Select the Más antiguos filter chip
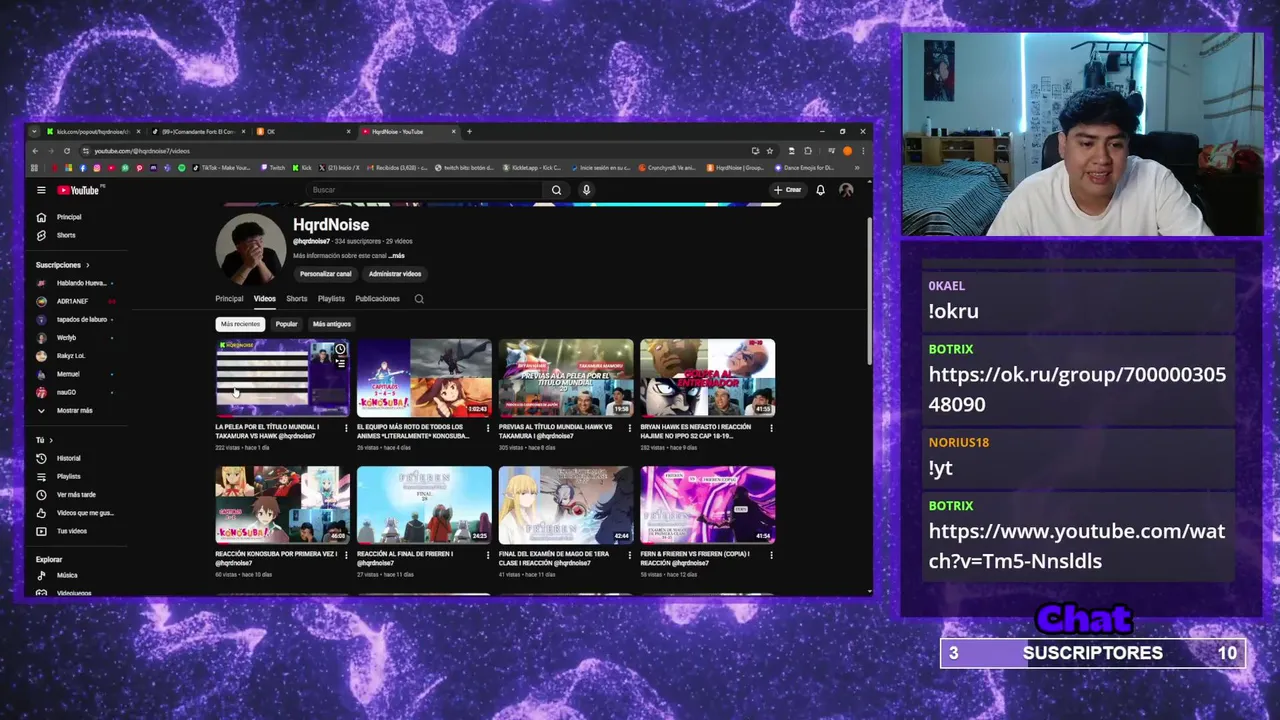Image resolution: width=1280 pixels, height=720 pixels. click(332, 324)
